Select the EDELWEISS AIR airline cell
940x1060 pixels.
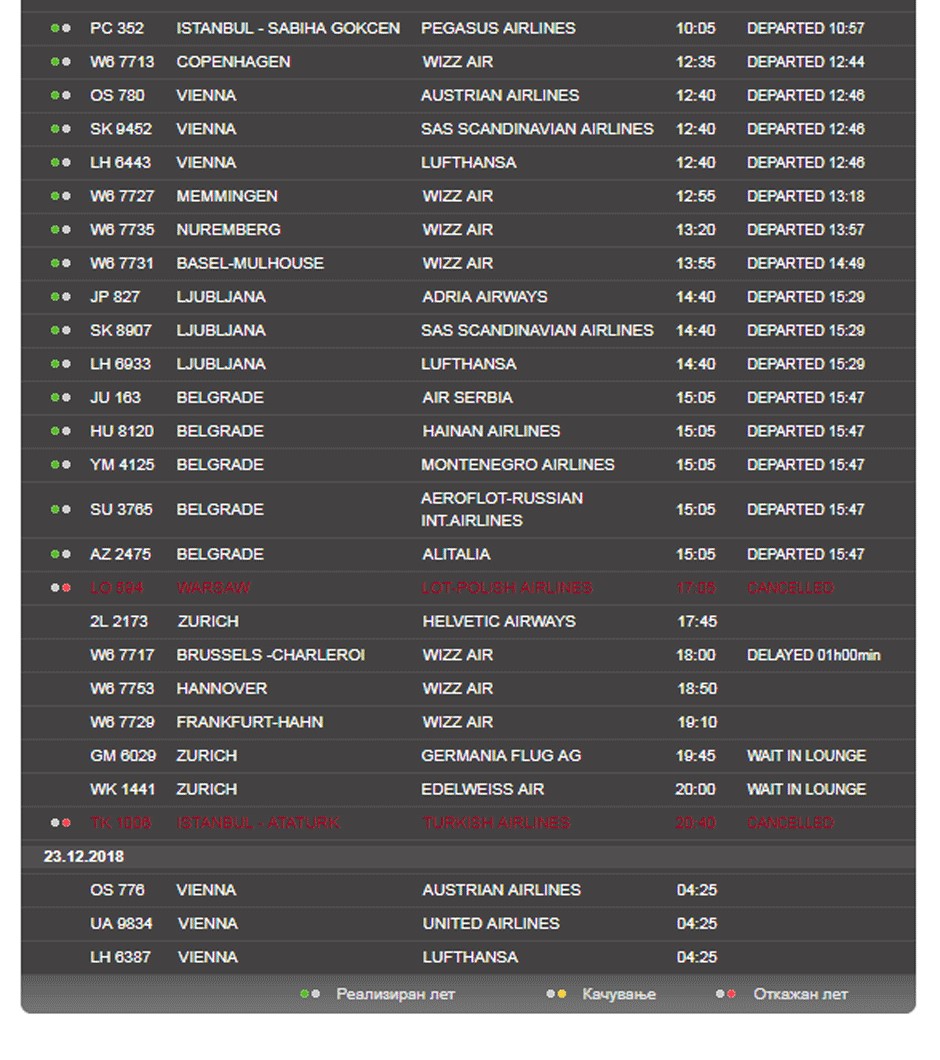click(483, 789)
